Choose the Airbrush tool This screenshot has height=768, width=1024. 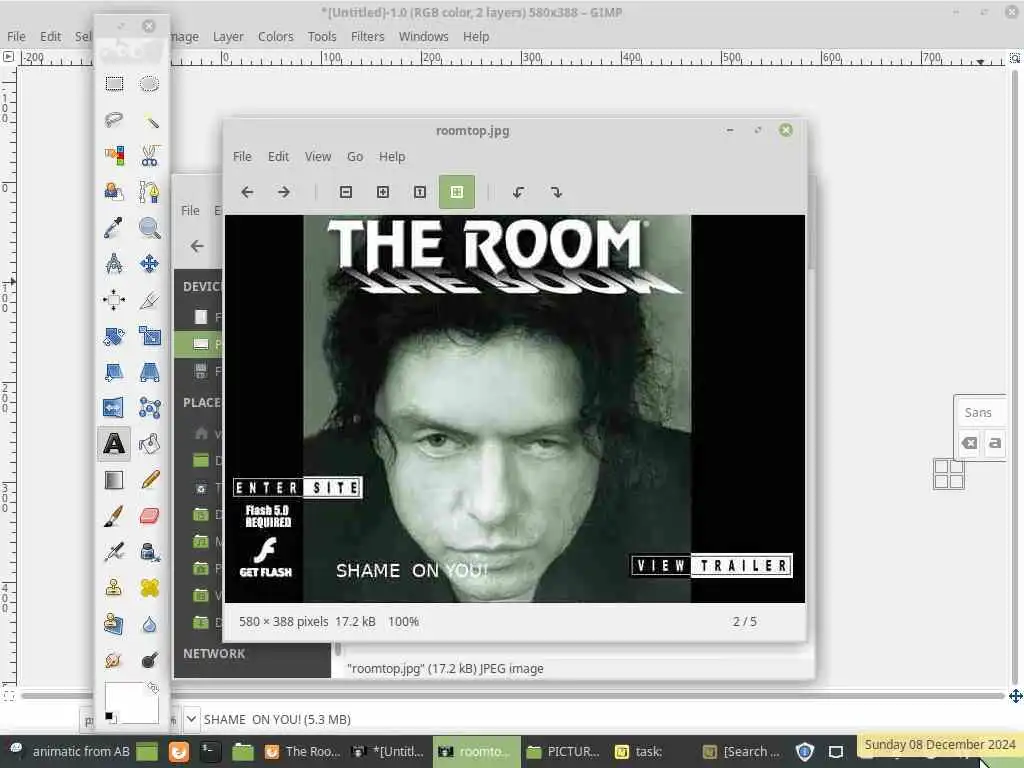[114, 552]
